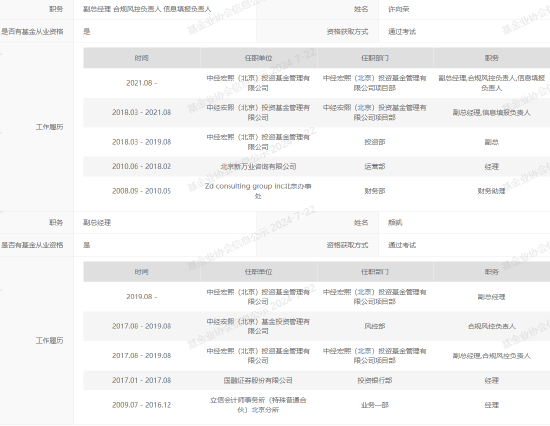Click the '立信会计师事务所' employer cell
The width and height of the screenshot is (550, 426).
(258, 405)
